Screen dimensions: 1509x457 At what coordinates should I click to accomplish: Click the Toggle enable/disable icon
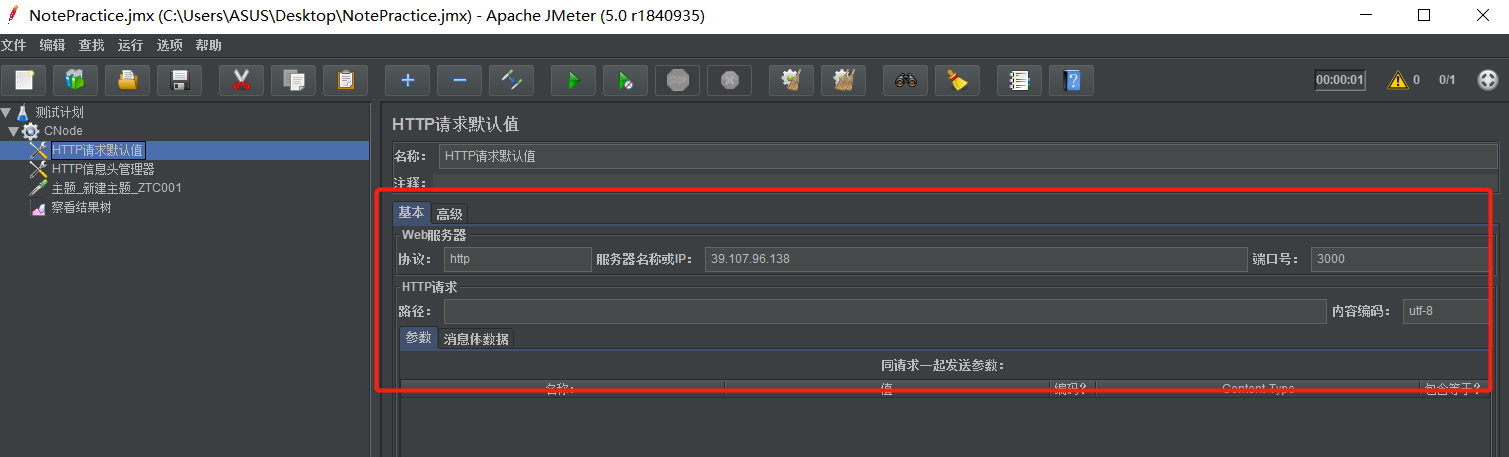point(511,80)
